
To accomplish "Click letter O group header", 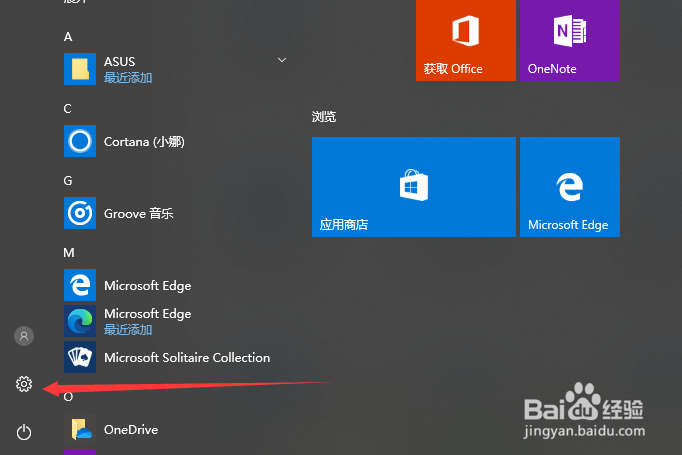I will (x=68, y=397).
